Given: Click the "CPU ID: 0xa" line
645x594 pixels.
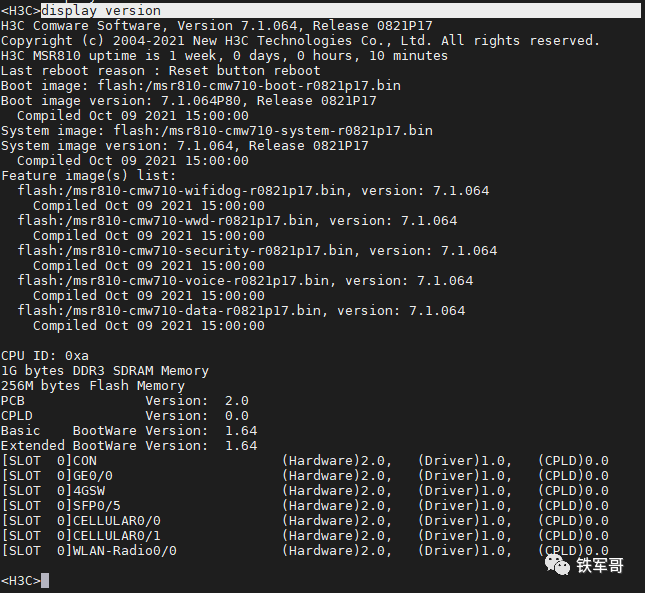Looking at the screenshot, I should (45, 356).
